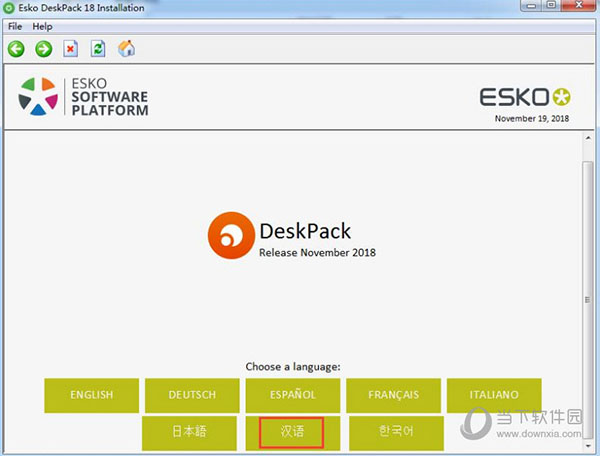Choose 日本語 as installation language
The image size is (600, 456).
tap(189, 433)
